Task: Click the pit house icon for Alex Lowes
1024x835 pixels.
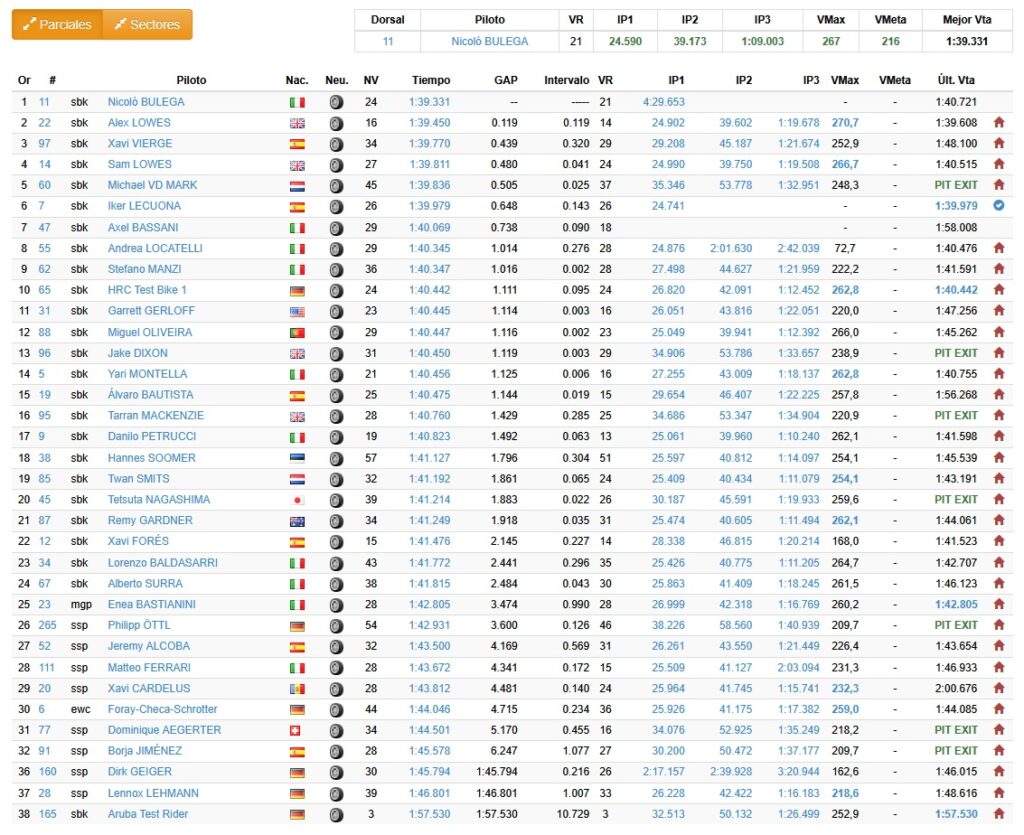Action: tap(998, 123)
